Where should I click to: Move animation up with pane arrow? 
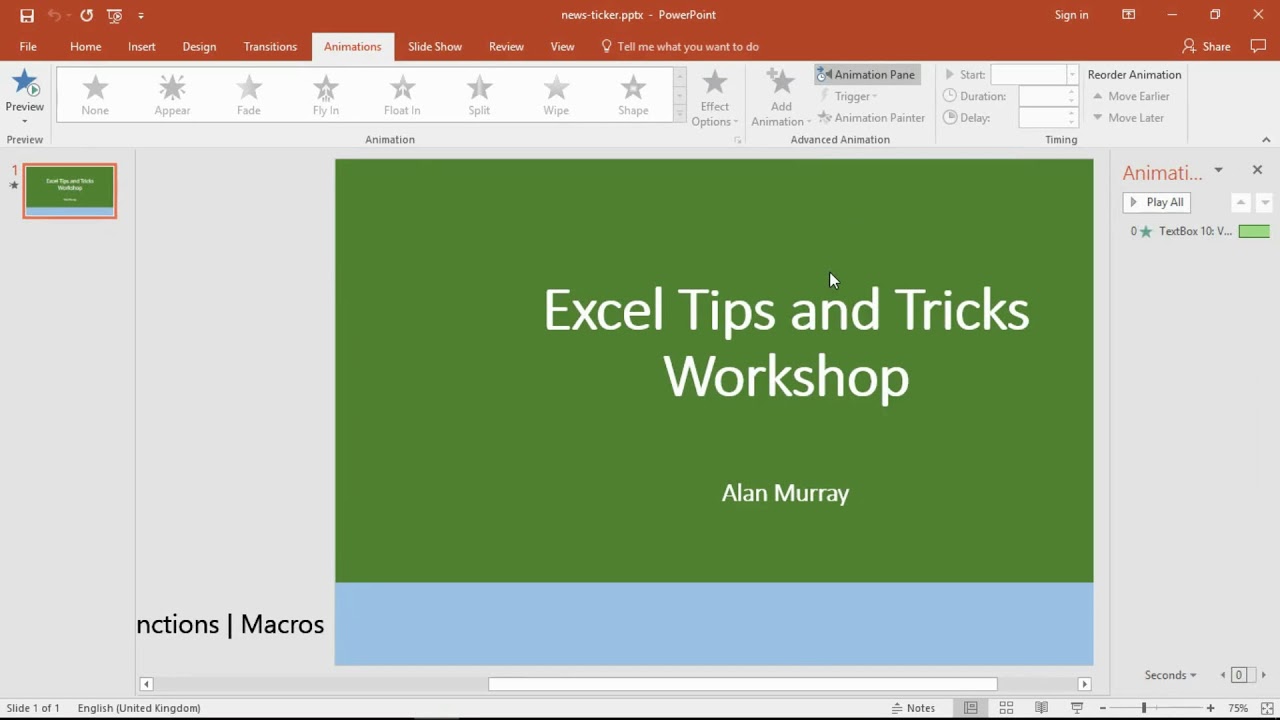tap(1240, 202)
